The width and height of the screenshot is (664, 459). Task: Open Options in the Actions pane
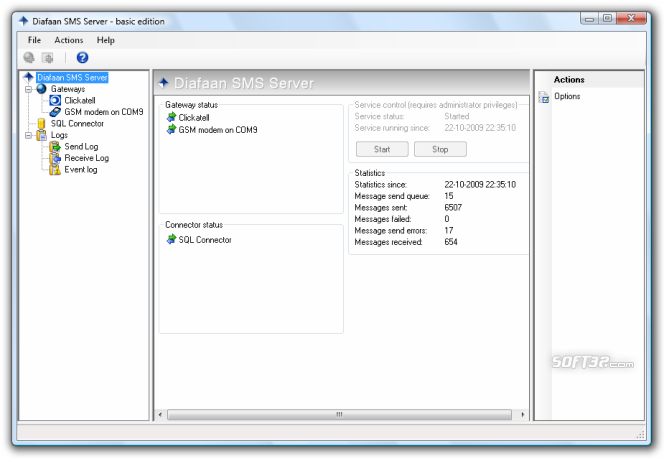(567, 96)
